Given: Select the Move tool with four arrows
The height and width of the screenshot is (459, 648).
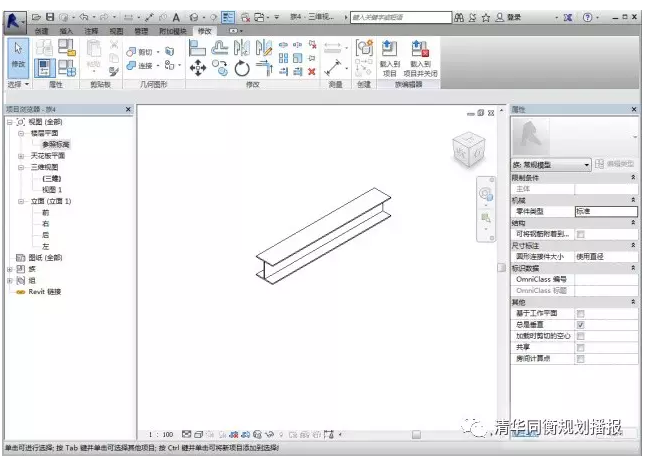Looking at the screenshot, I should (x=198, y=68).
